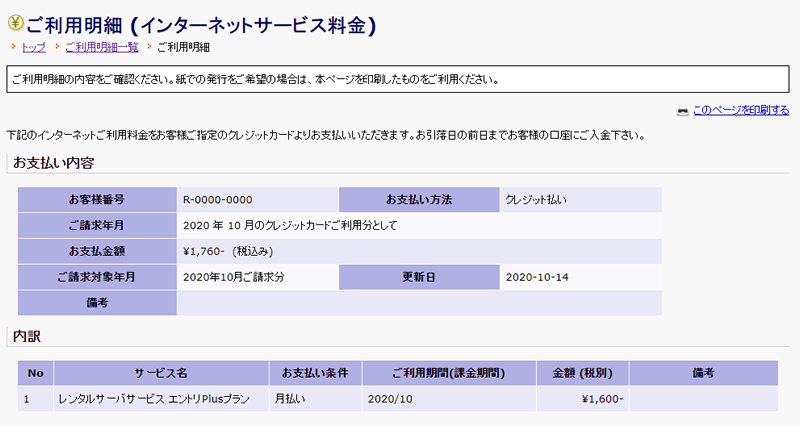Click the クレジット払い payment method value
Viewport: 800px width, 426px height.
coord(536,199)
